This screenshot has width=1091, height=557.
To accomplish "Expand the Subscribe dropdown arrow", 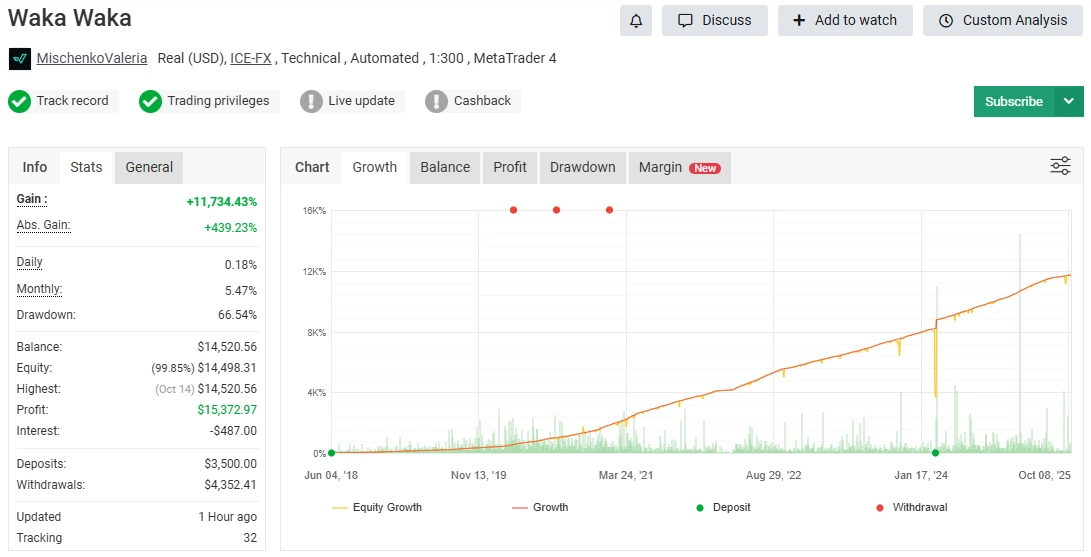I will coord(1069,101).
